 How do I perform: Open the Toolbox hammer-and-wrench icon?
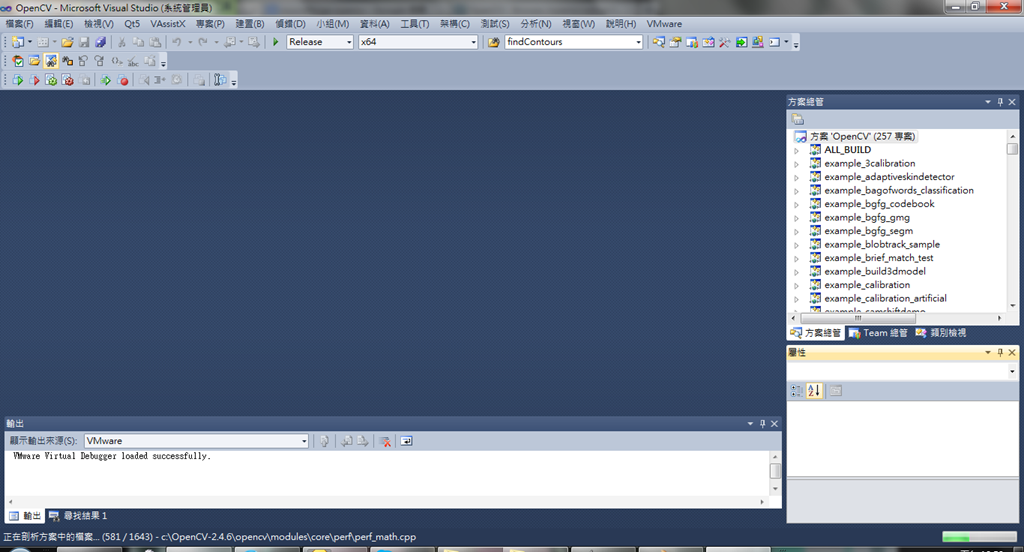(x=725, y=42)
